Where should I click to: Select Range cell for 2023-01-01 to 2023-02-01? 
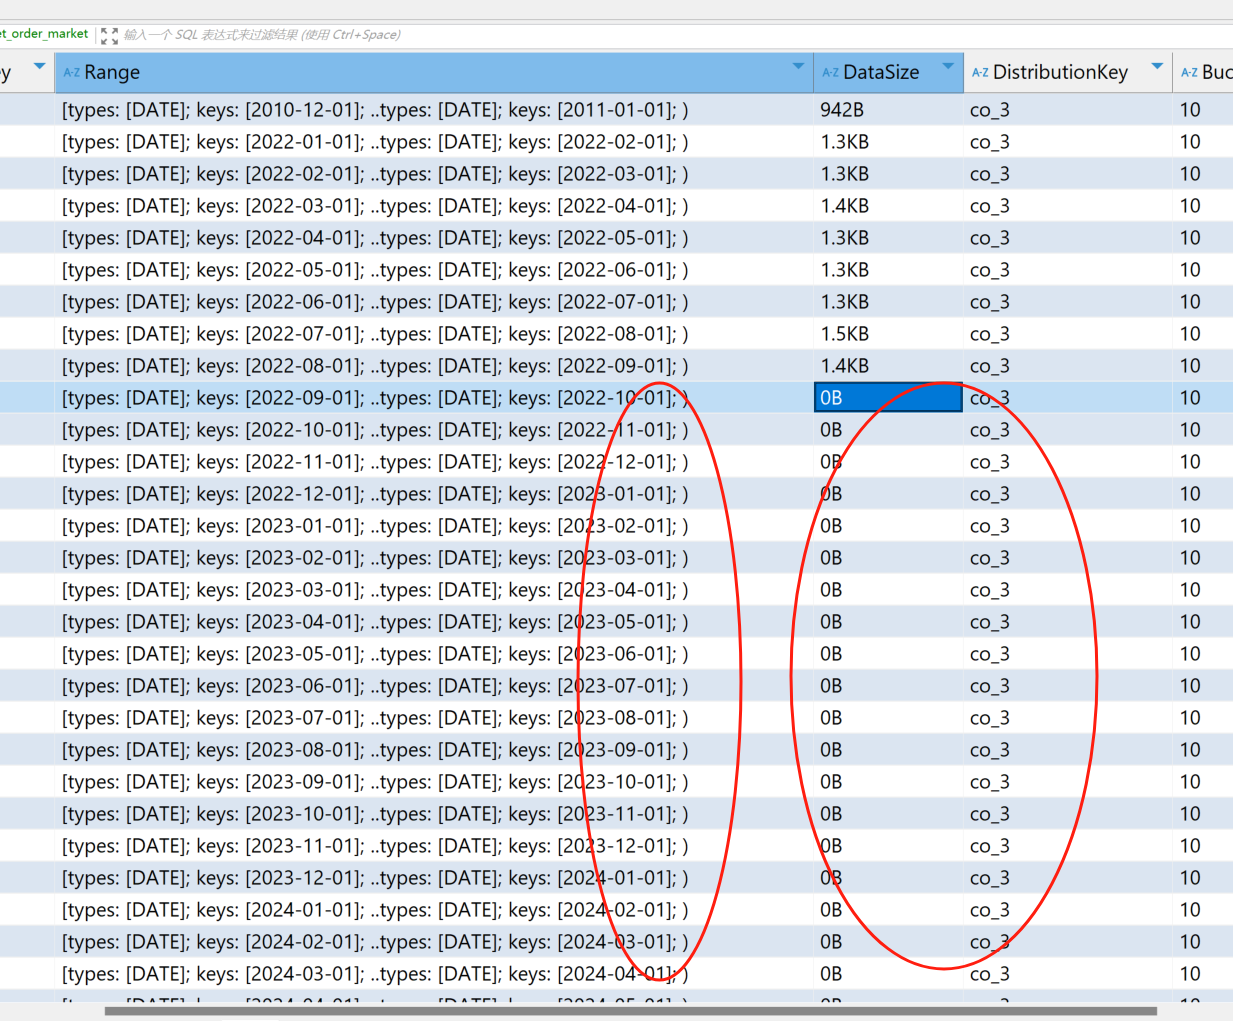[x=375, y=526]
